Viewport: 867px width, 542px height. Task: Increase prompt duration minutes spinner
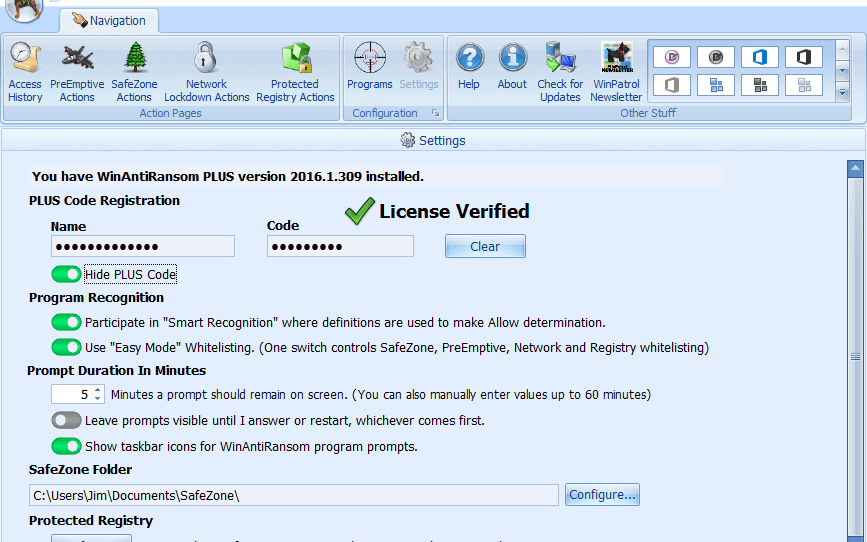[x=98, y=390]
